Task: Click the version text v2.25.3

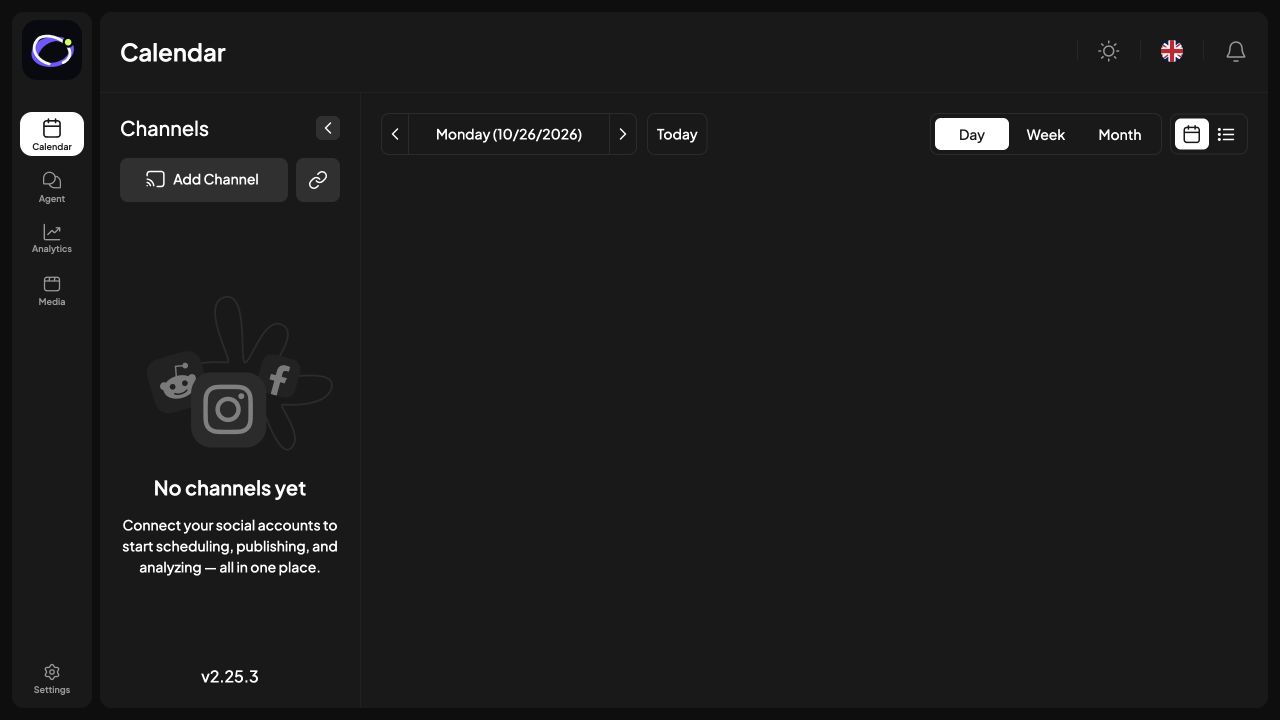Action: [x=230, y=677]
